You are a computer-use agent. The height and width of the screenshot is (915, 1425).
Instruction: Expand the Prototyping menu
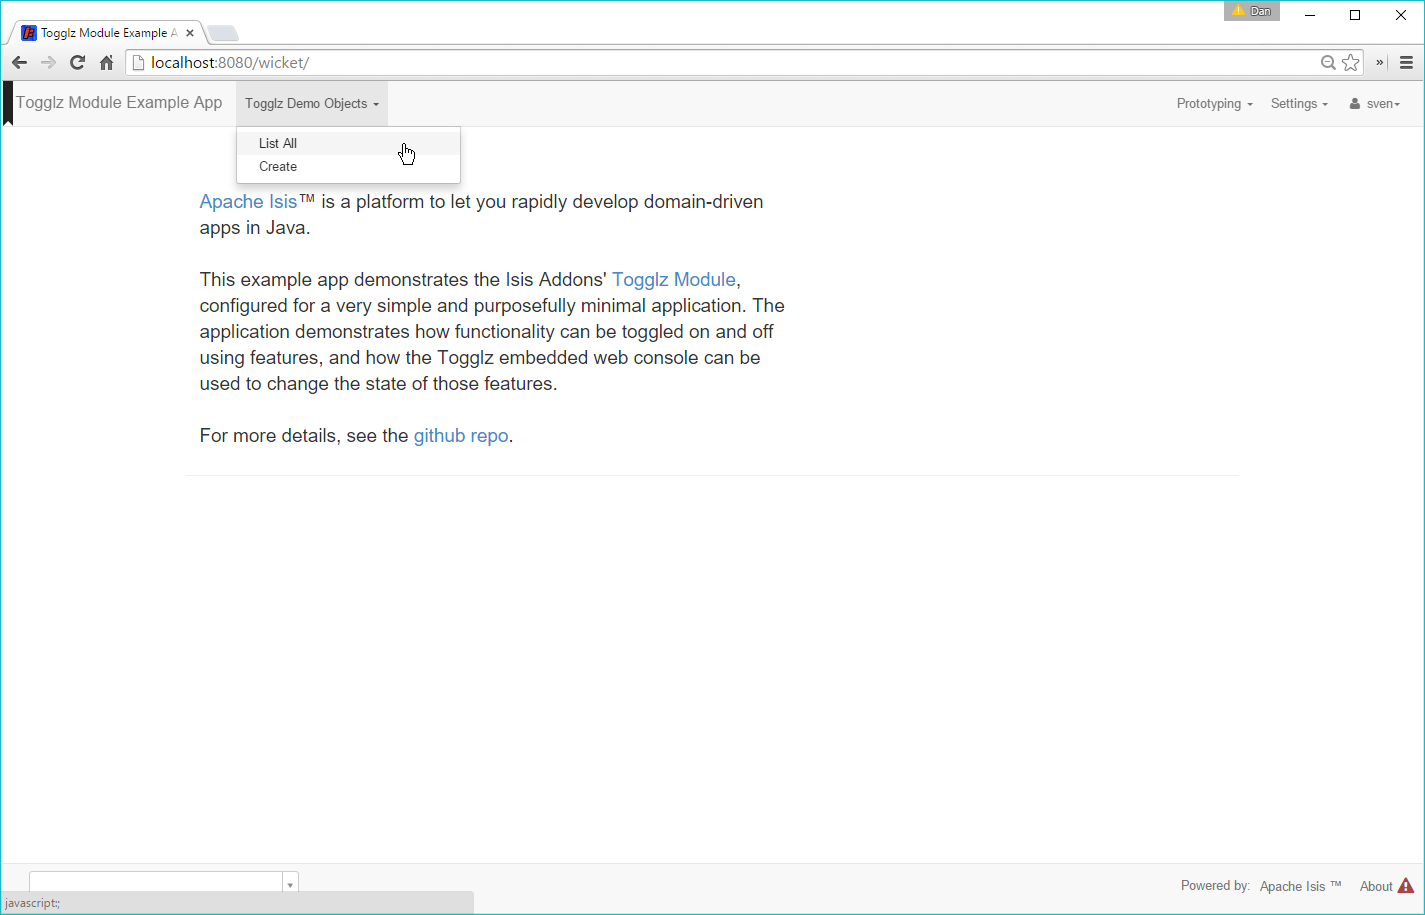1214,104
